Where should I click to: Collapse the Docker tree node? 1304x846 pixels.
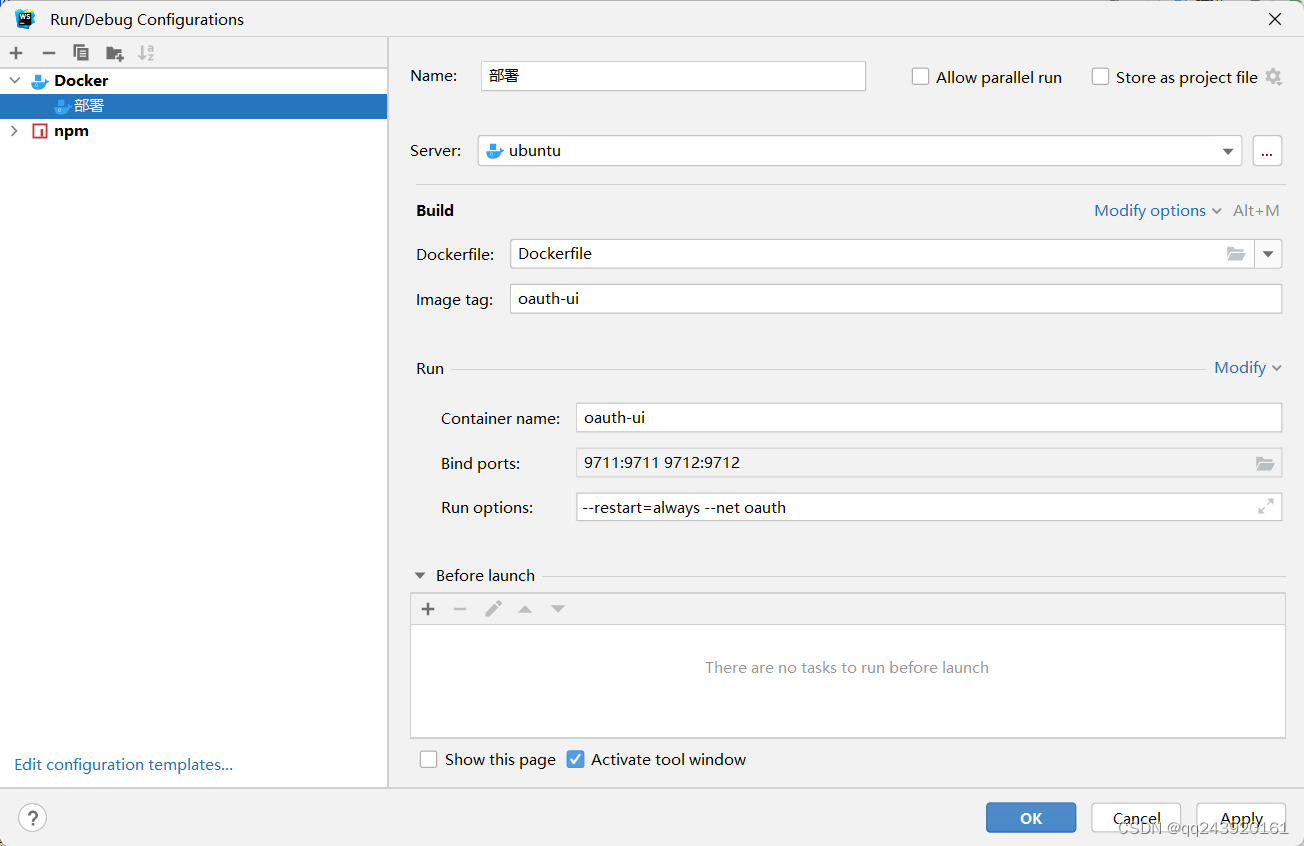(14, 80)
